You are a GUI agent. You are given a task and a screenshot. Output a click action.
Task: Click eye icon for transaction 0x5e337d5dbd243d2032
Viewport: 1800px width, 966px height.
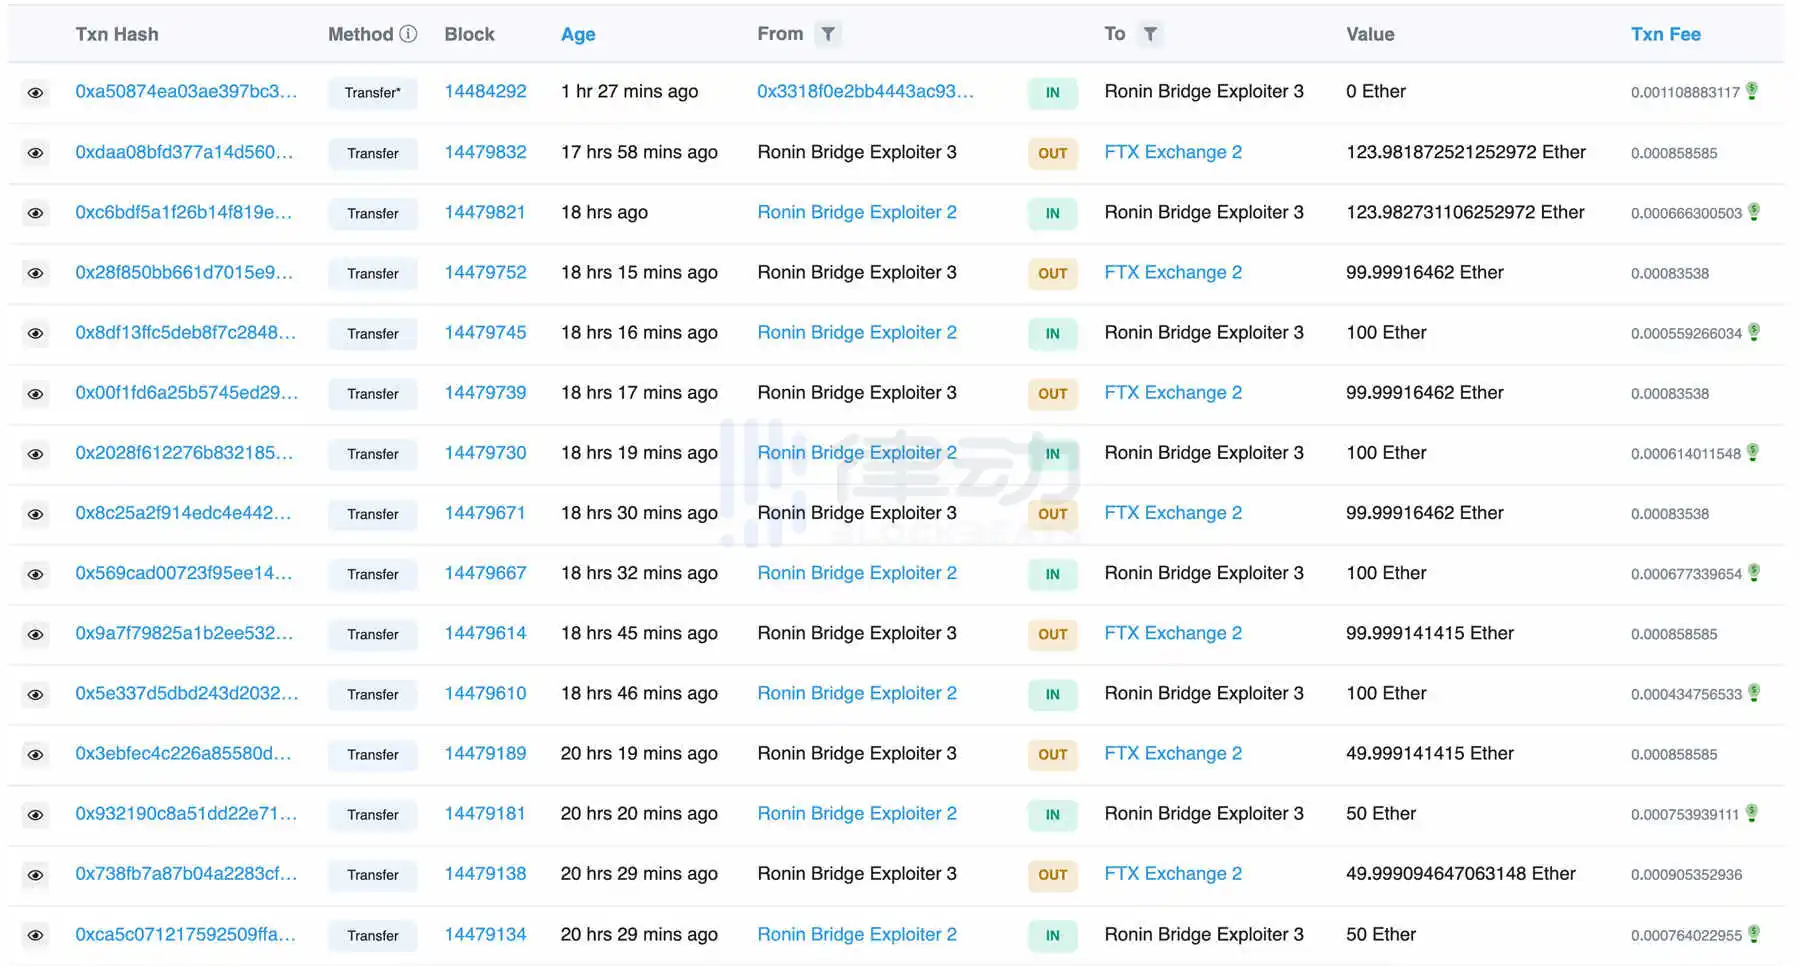coord(35,694)
